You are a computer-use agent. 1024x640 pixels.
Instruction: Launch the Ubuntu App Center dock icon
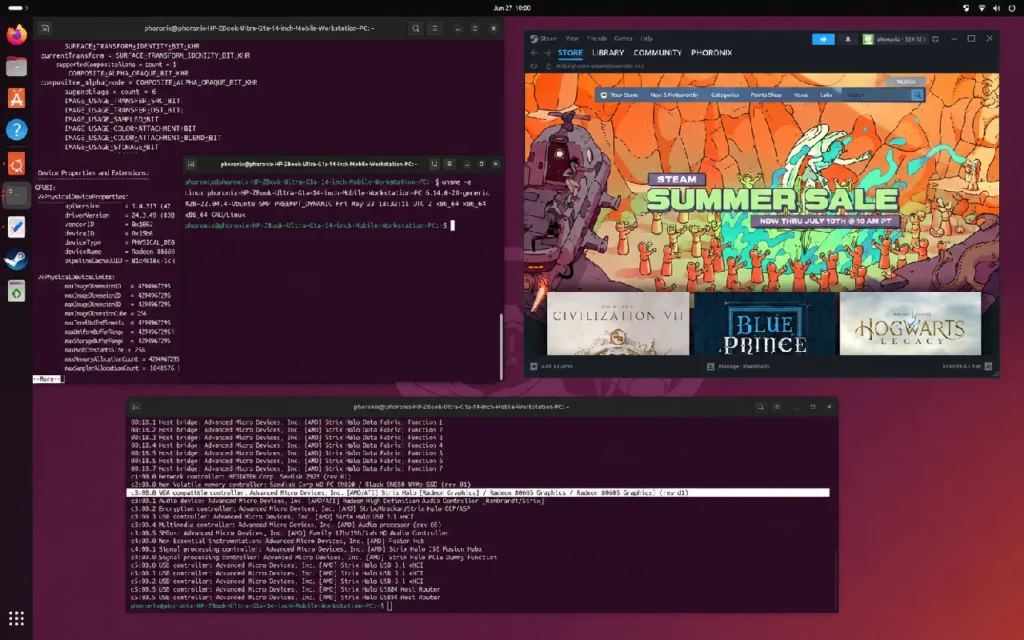[16, 98]
